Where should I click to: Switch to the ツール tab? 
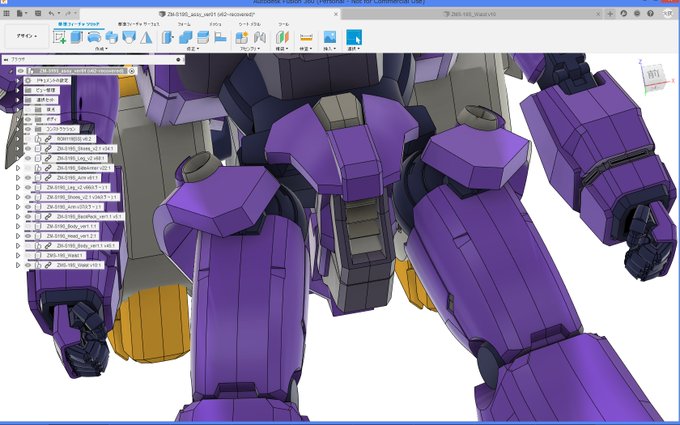pyautogui.click(x=283, y=24)
